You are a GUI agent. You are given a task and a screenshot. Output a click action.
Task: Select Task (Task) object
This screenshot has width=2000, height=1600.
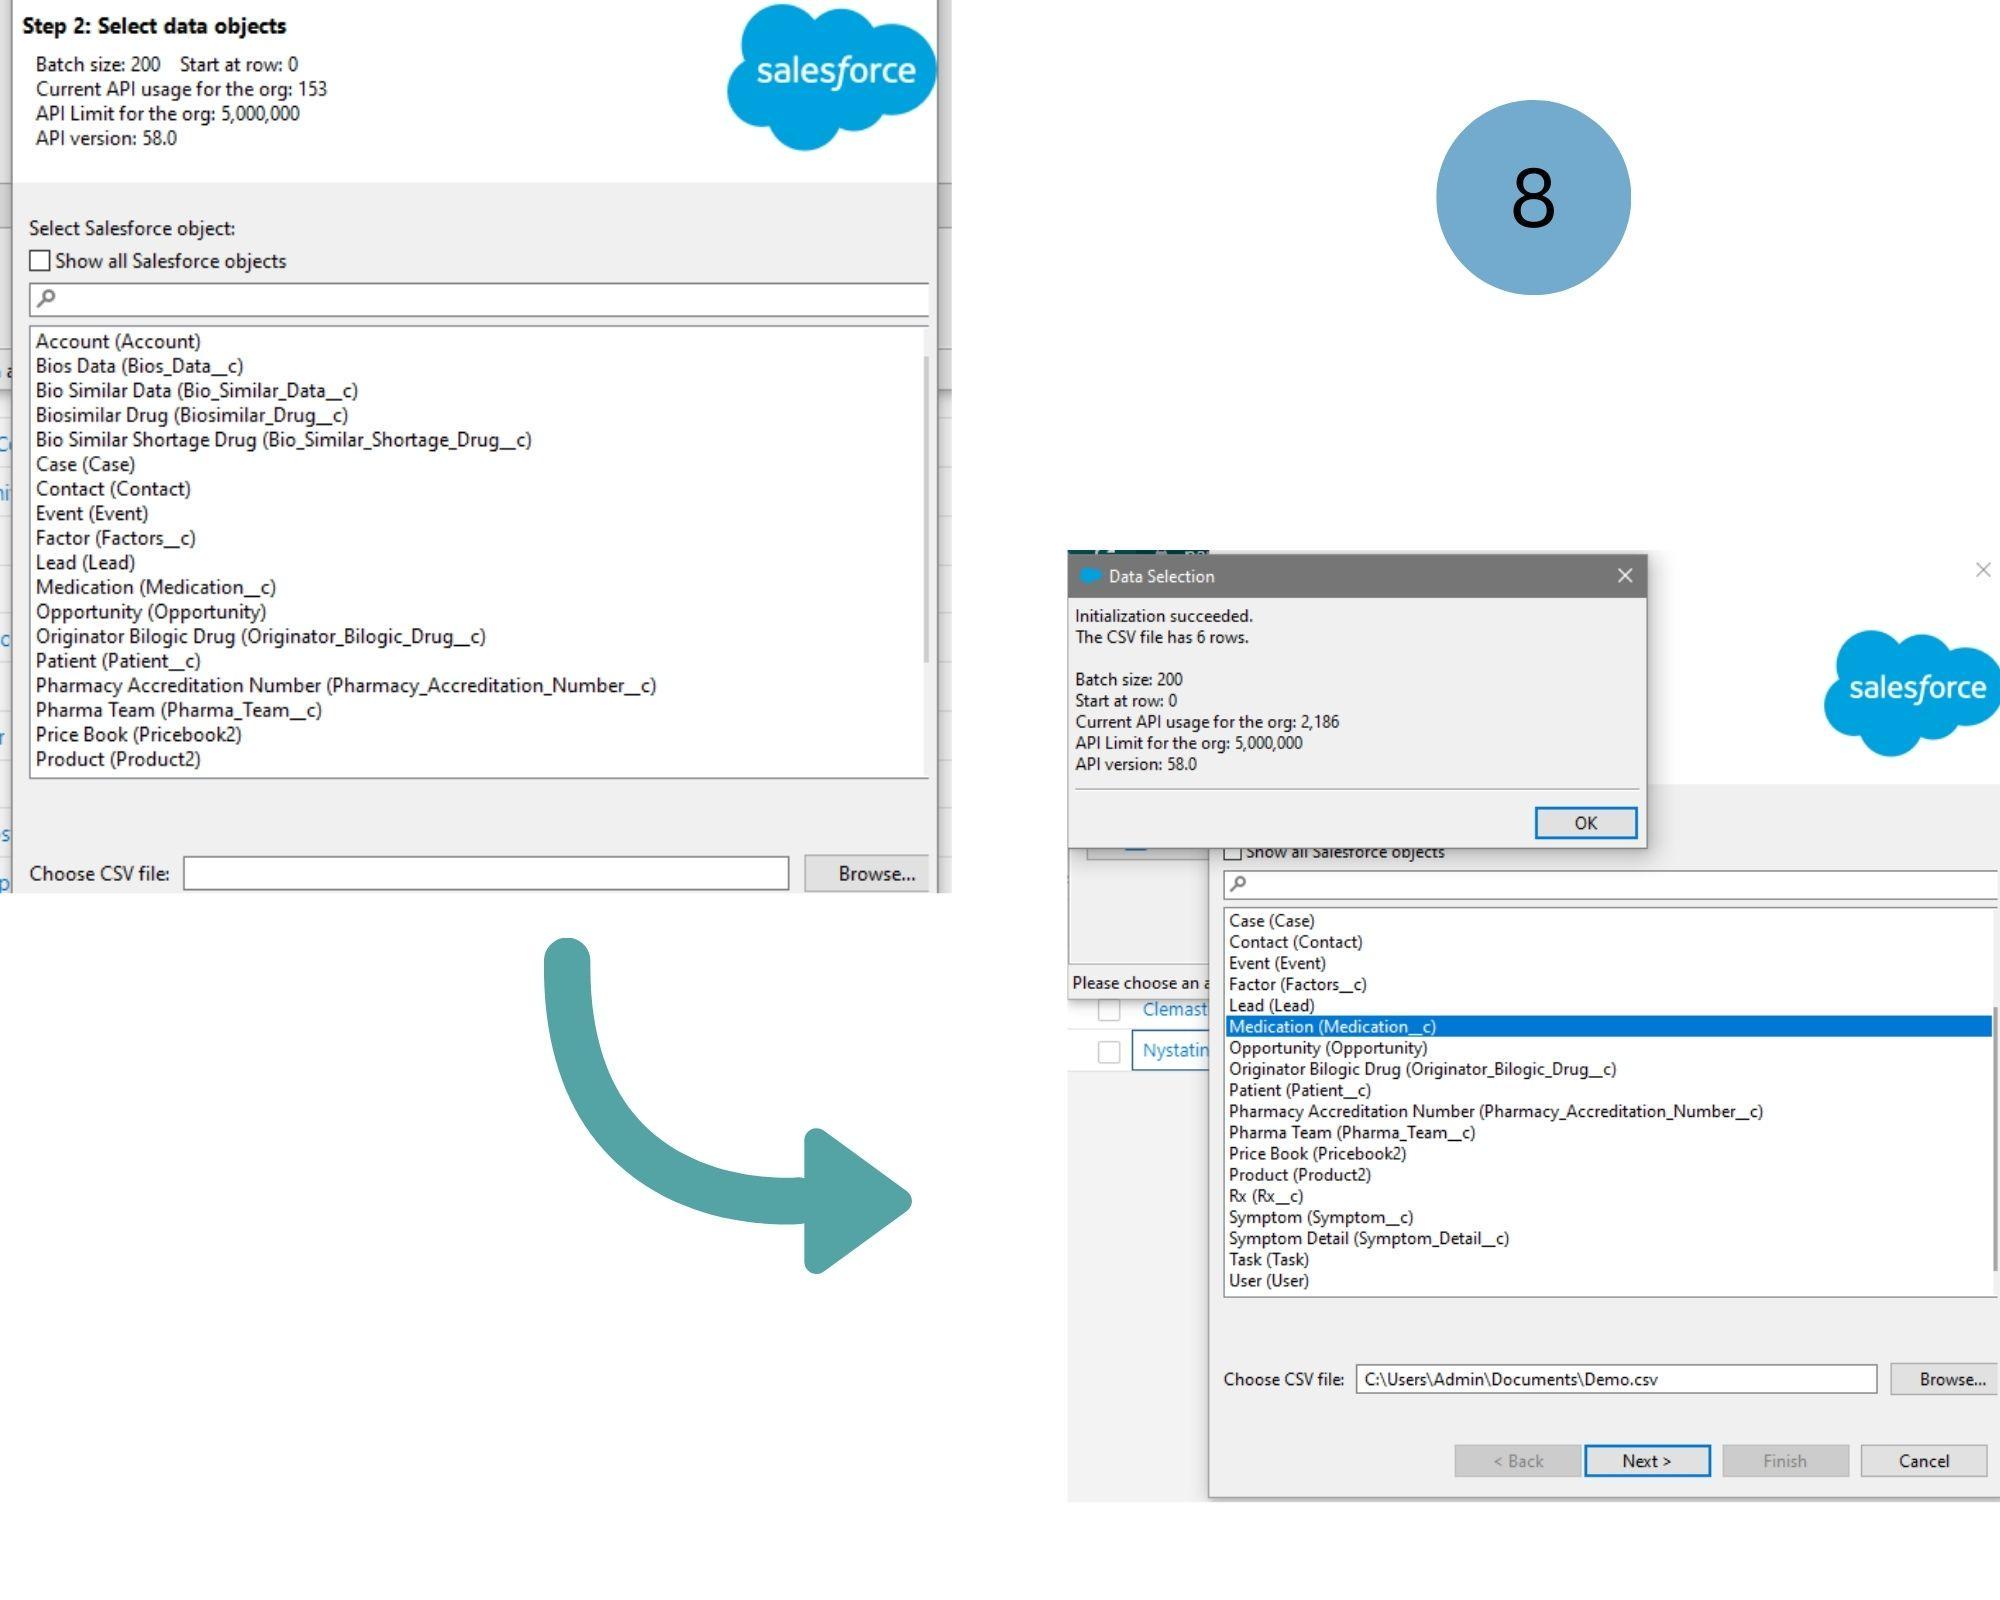[1269, 1259]
